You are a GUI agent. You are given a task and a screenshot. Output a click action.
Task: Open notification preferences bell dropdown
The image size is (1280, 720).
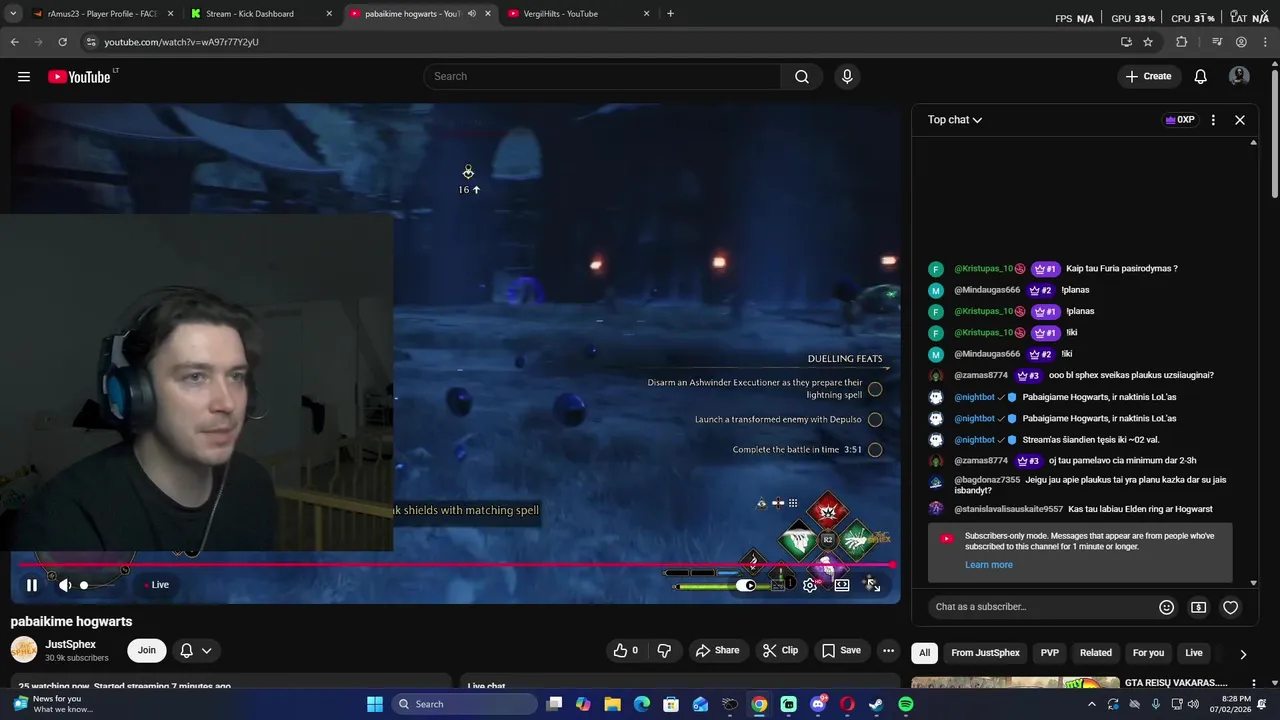(196, 650)
